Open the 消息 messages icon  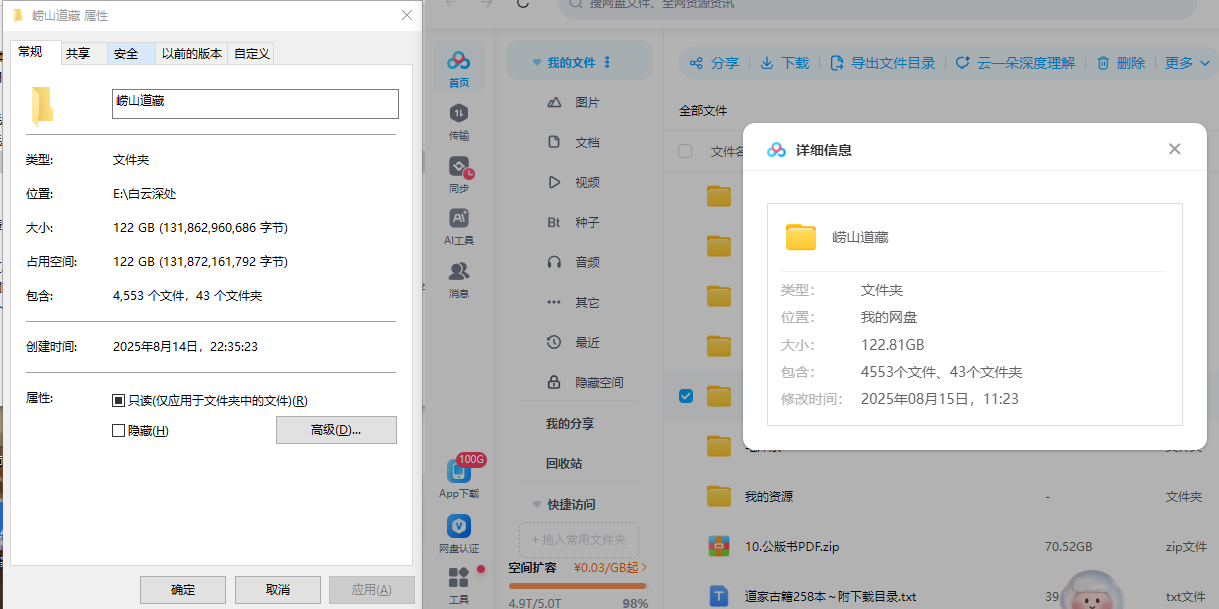click(459, 273)
